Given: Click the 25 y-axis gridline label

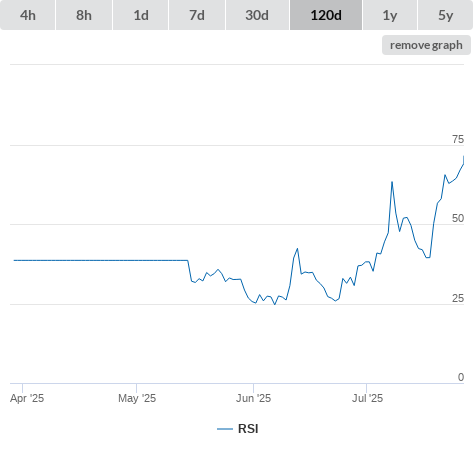Looking at the screenshot, I should [x=458, y=298].
